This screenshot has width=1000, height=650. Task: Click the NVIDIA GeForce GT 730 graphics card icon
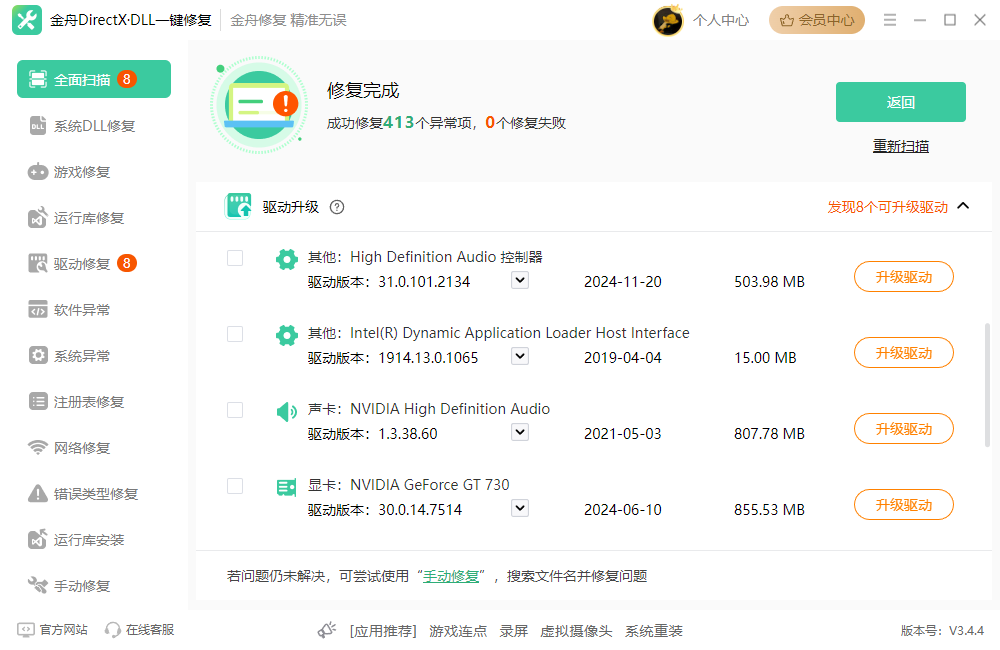click(x=287, y=487)
